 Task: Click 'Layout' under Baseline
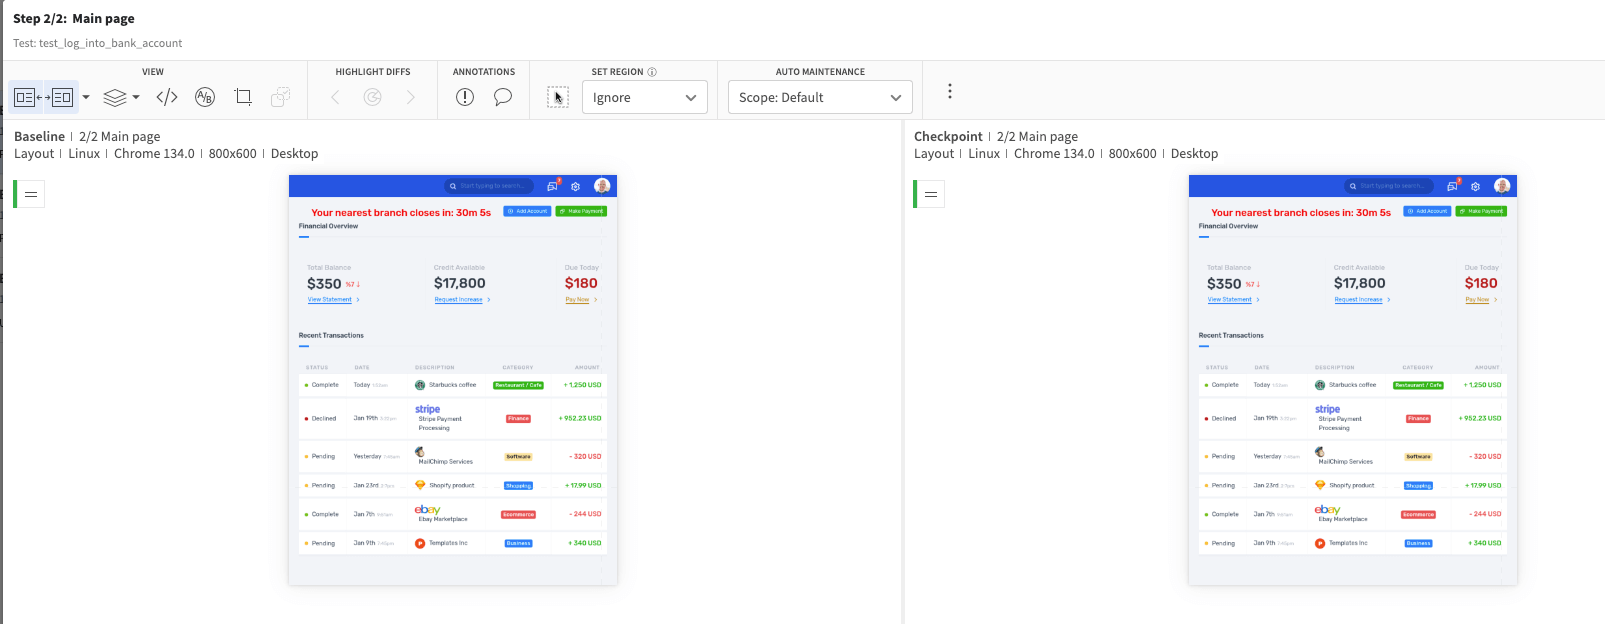click(34, 153)
